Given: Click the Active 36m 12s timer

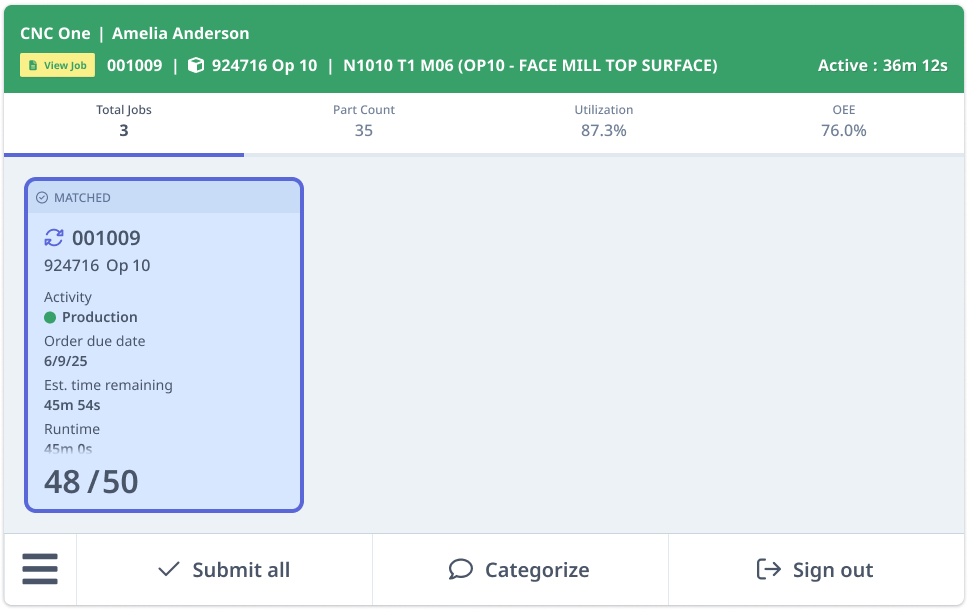Looking at the screenshot, I should 882,66.
